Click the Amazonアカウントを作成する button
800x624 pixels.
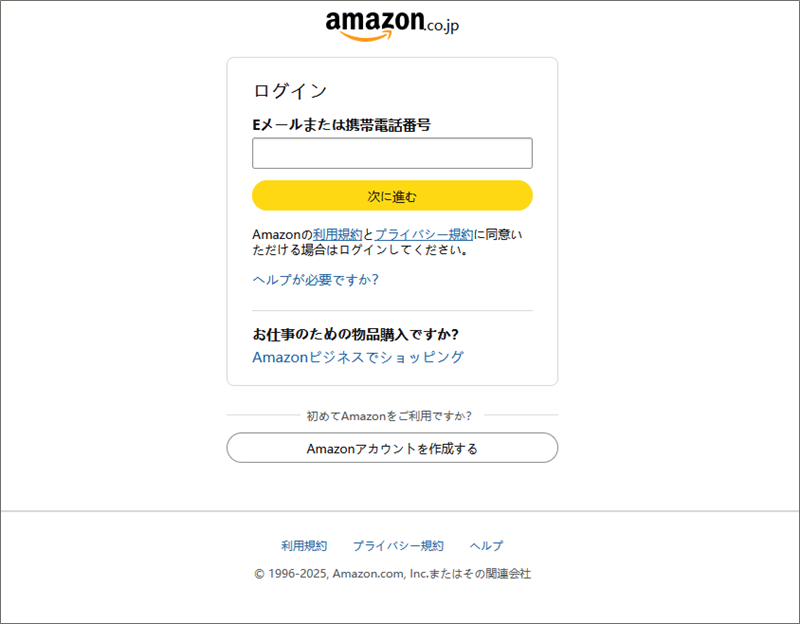[392, 448]
